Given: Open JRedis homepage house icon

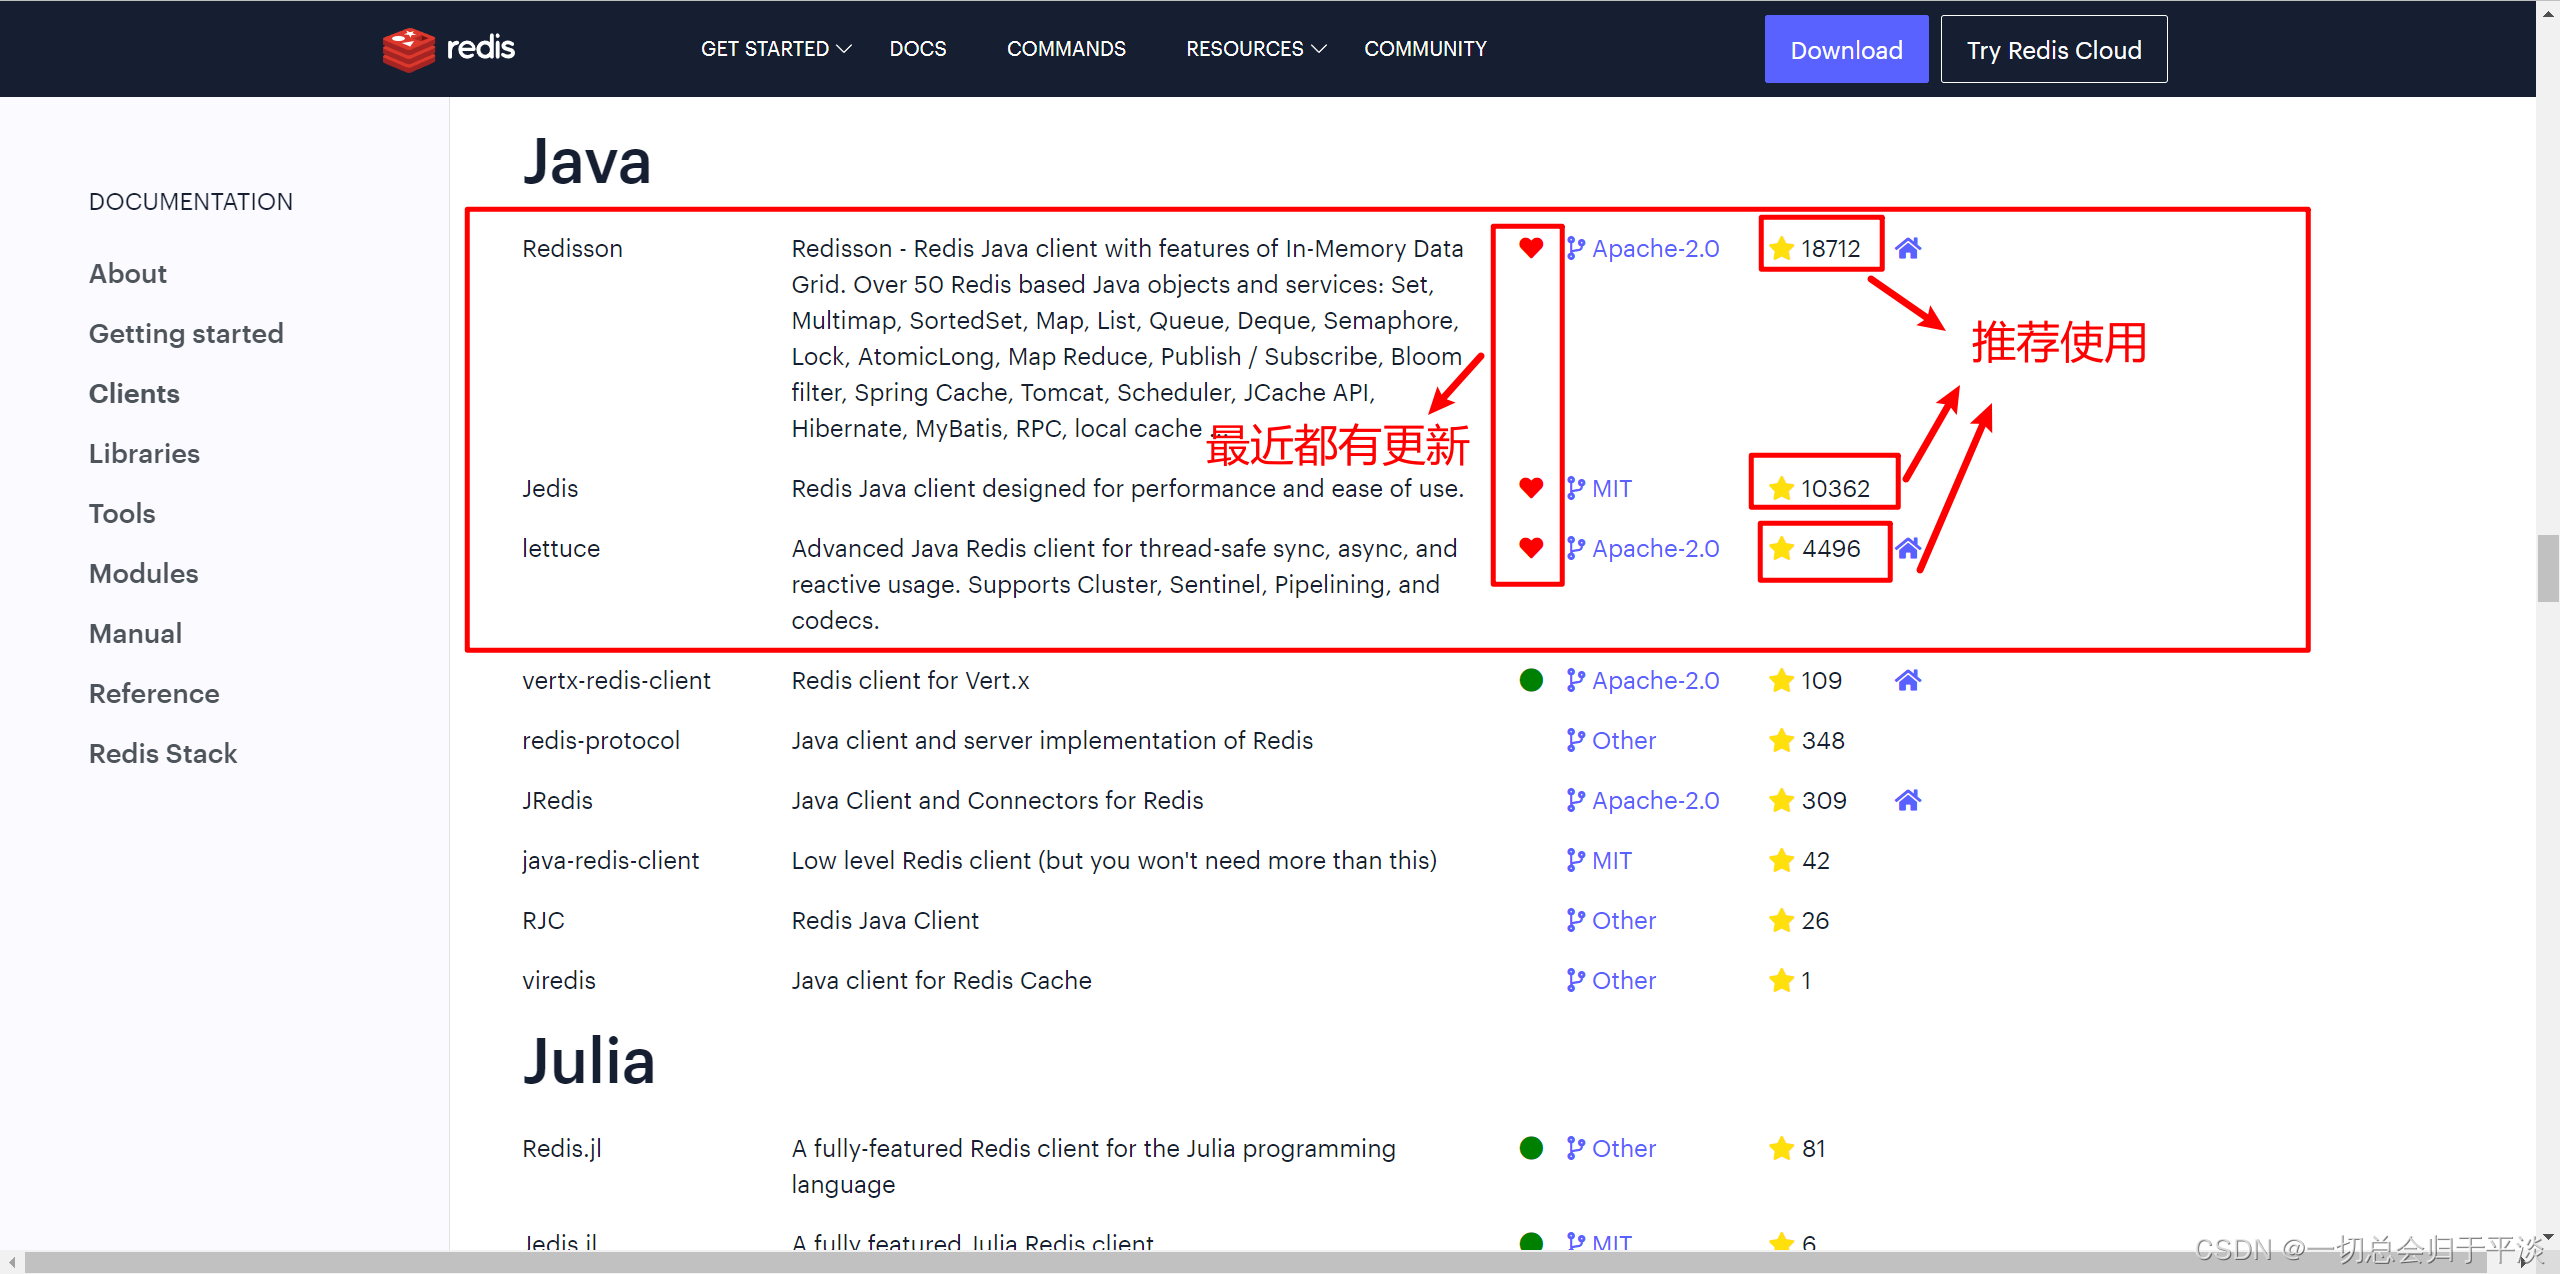Looking at the screenshot, I should tap(1908, 801).
